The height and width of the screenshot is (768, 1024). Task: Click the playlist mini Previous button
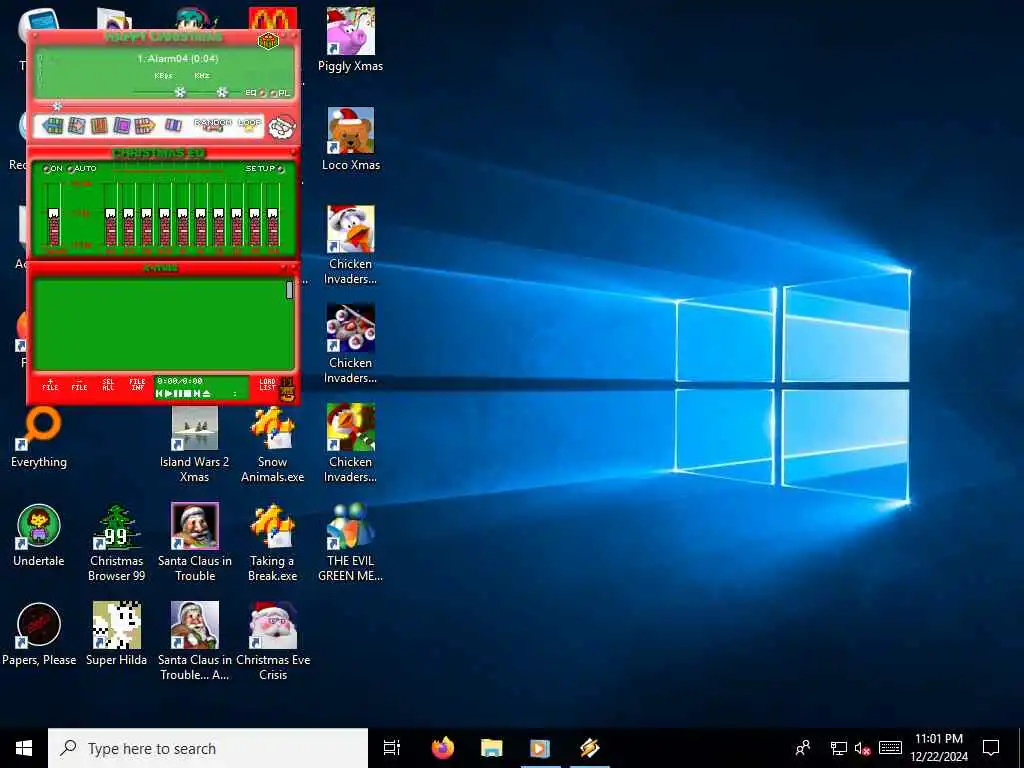(x=159, y=394)
